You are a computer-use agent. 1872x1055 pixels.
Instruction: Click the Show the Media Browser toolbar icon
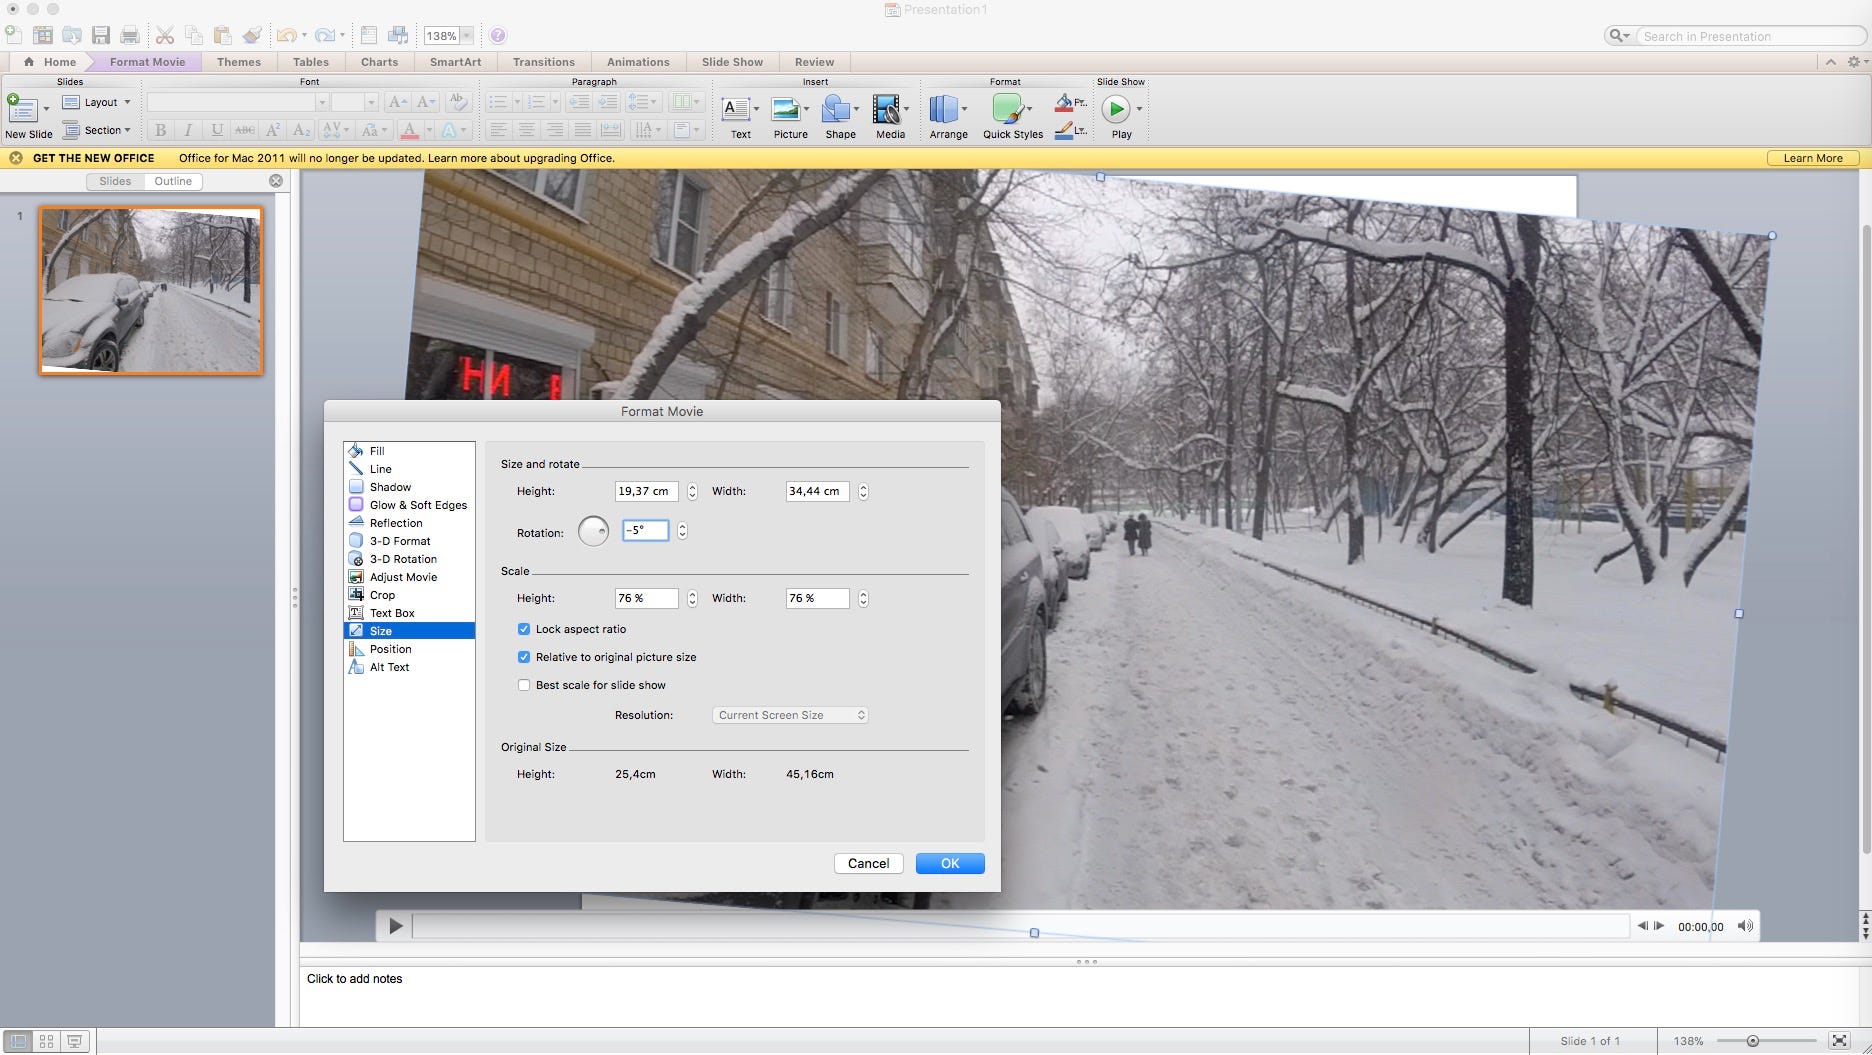tap(397, 35)
